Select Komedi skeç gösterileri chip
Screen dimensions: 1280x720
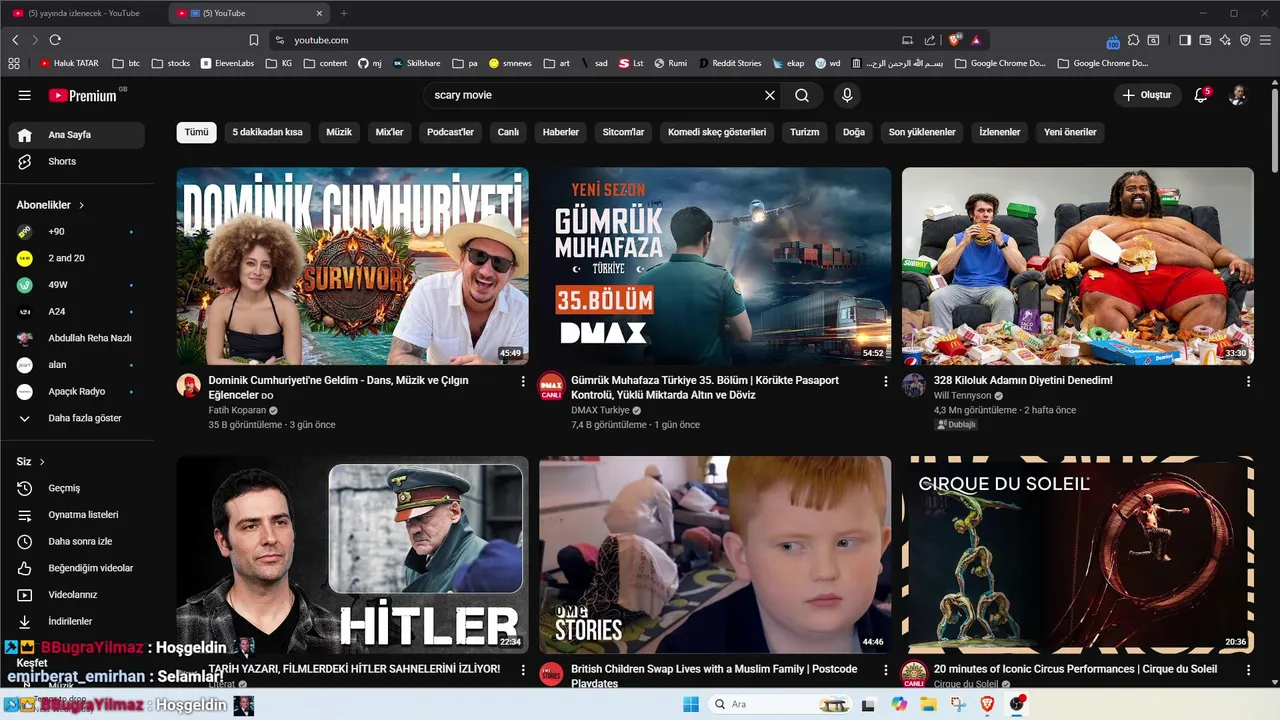click(x=717, y=132)
